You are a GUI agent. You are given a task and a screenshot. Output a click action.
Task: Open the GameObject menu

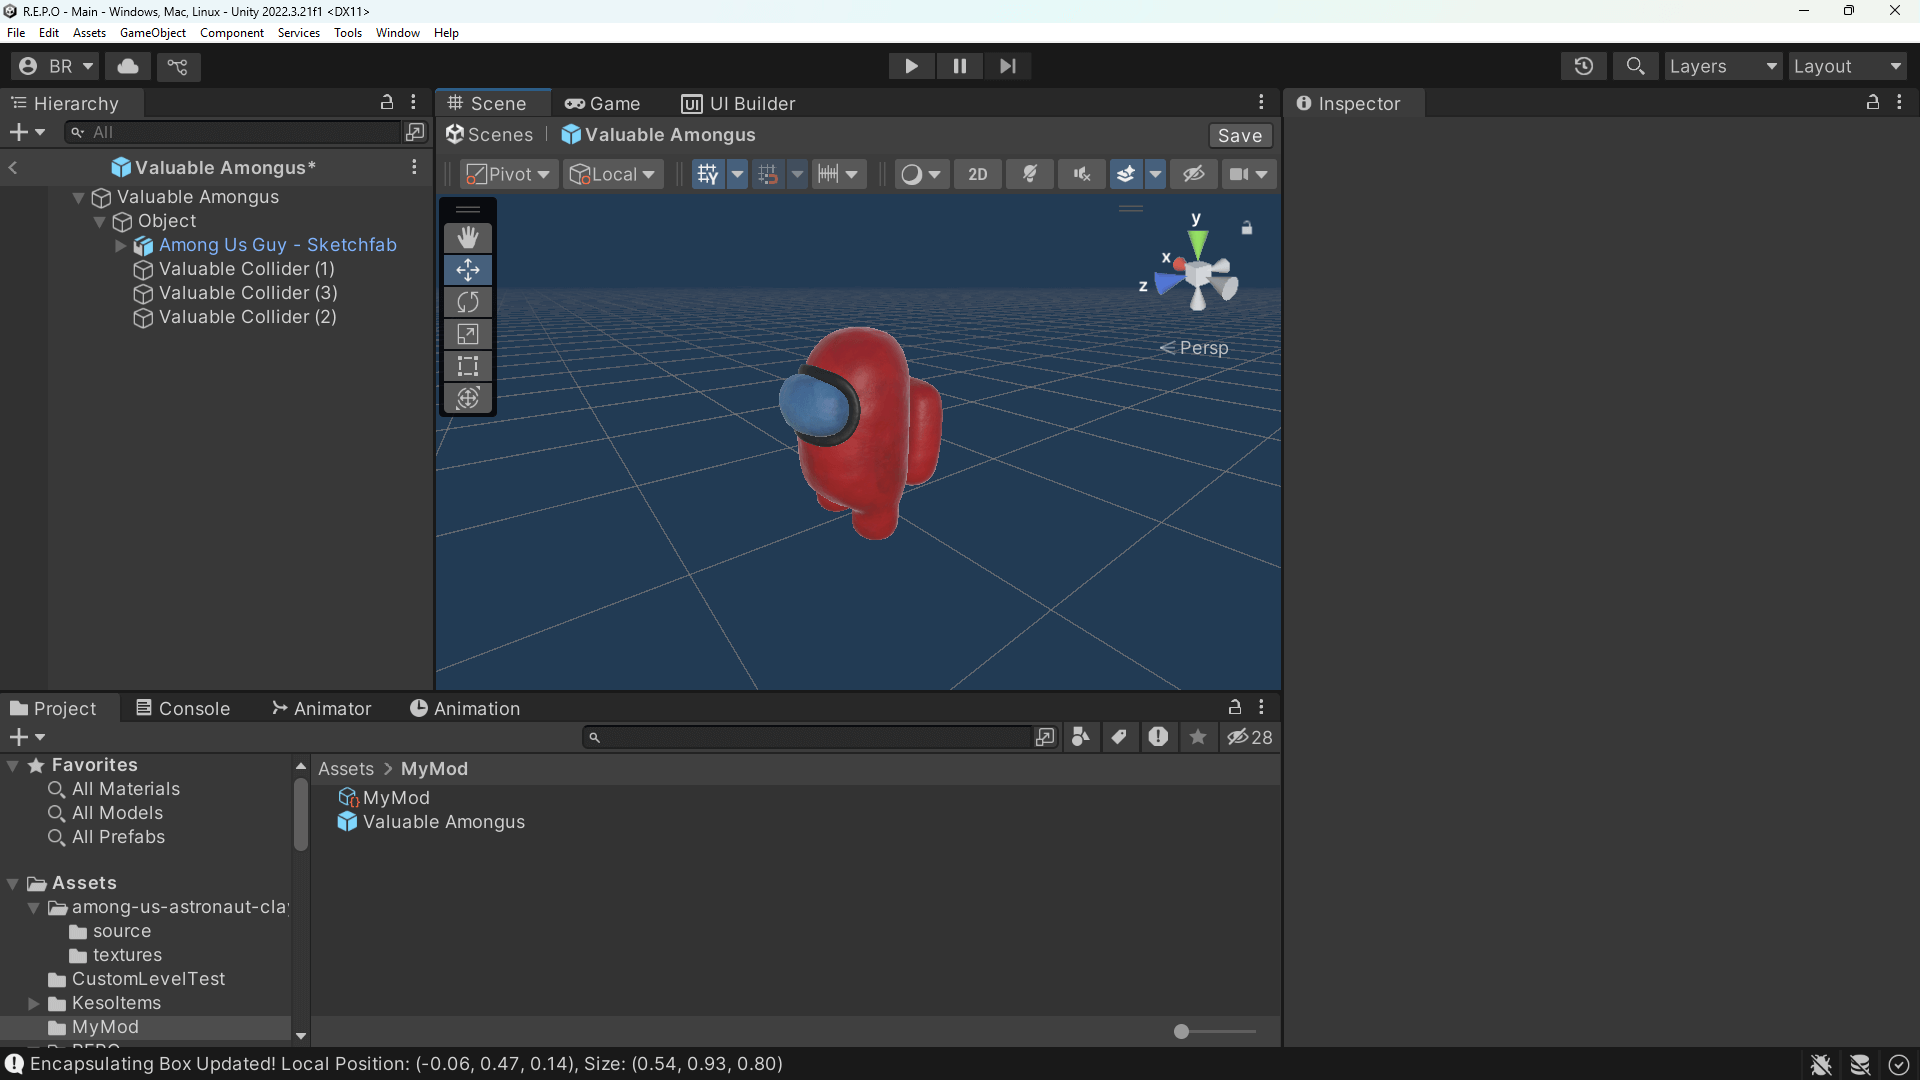coord(152,32)
